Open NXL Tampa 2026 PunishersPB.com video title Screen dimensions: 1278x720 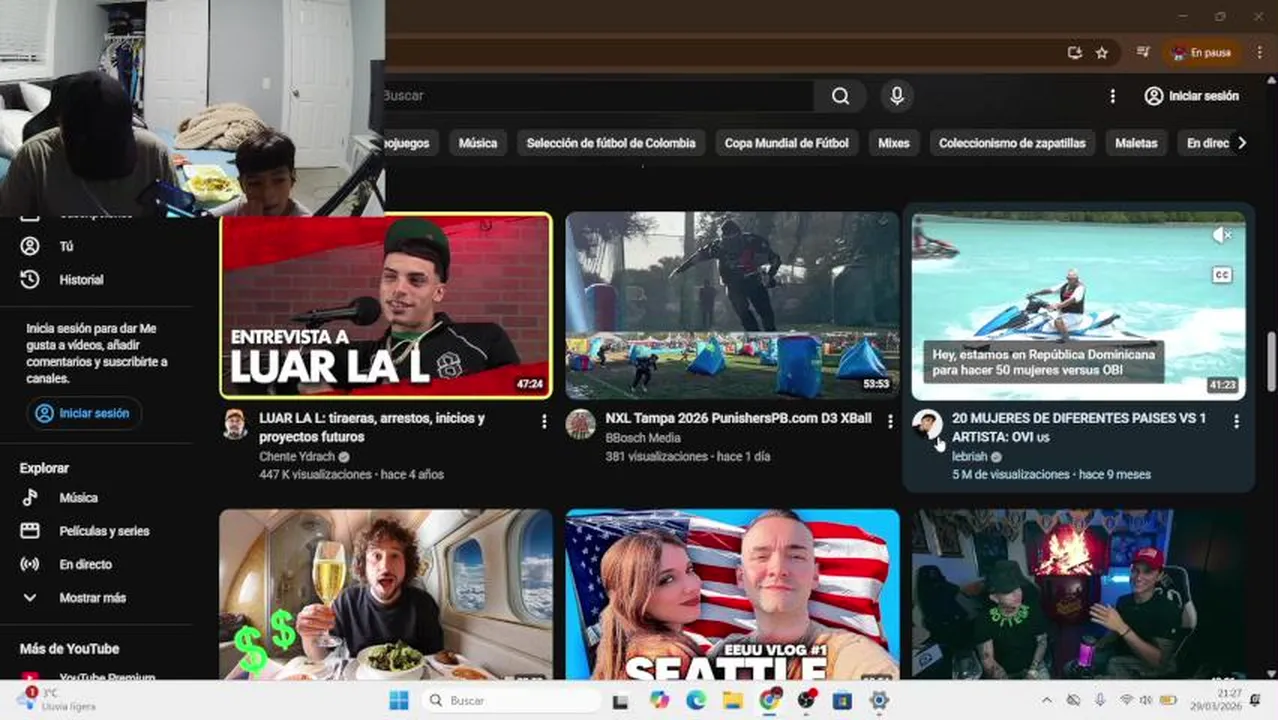(x=738, y=418)
